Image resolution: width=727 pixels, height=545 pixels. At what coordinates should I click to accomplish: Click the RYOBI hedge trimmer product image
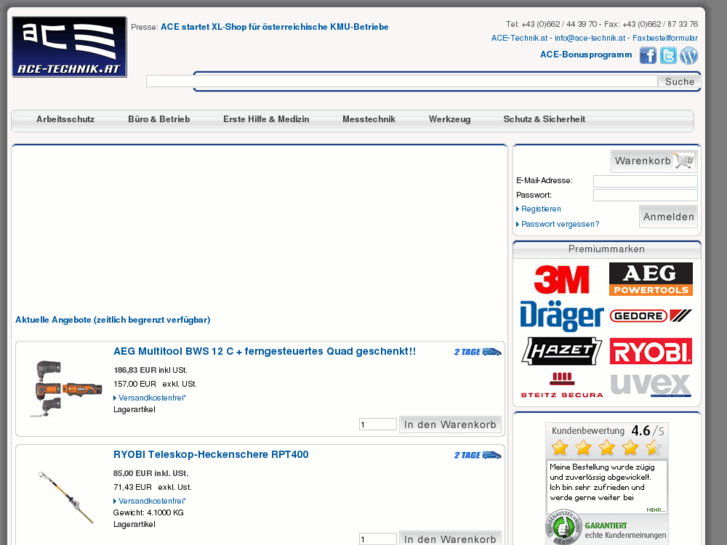[x=66, y=498]
